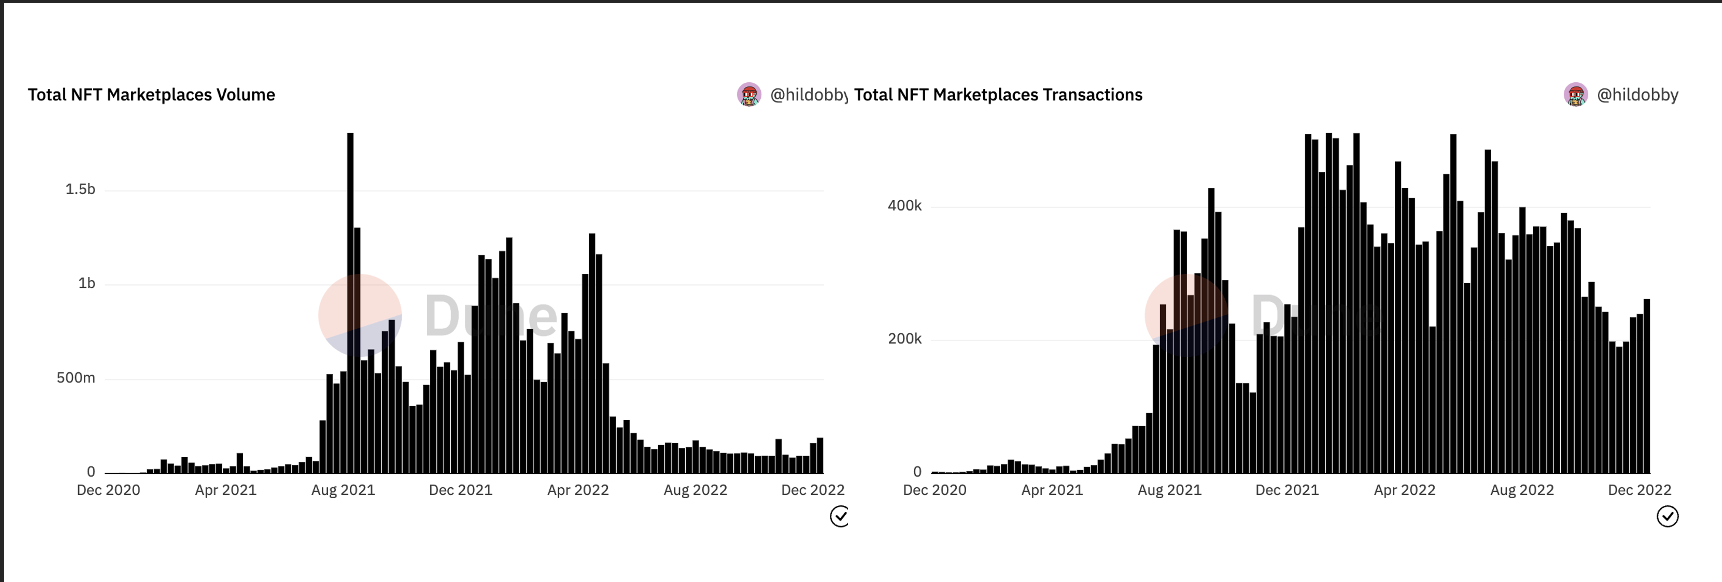Viewport: 1722px width, 582px height.
Task: Select the tallest bar in the Volume chart
Action: tap(350, 300)
